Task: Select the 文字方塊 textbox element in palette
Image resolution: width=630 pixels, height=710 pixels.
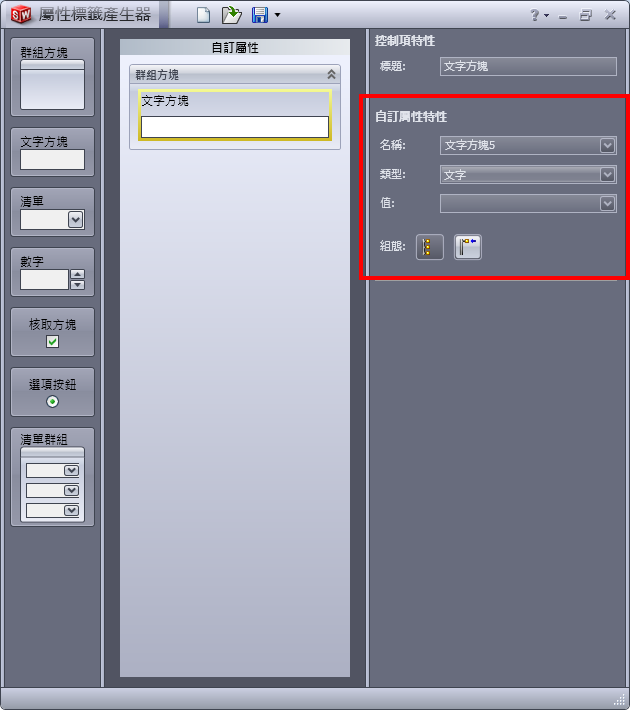Action: (x=53, y=152)
